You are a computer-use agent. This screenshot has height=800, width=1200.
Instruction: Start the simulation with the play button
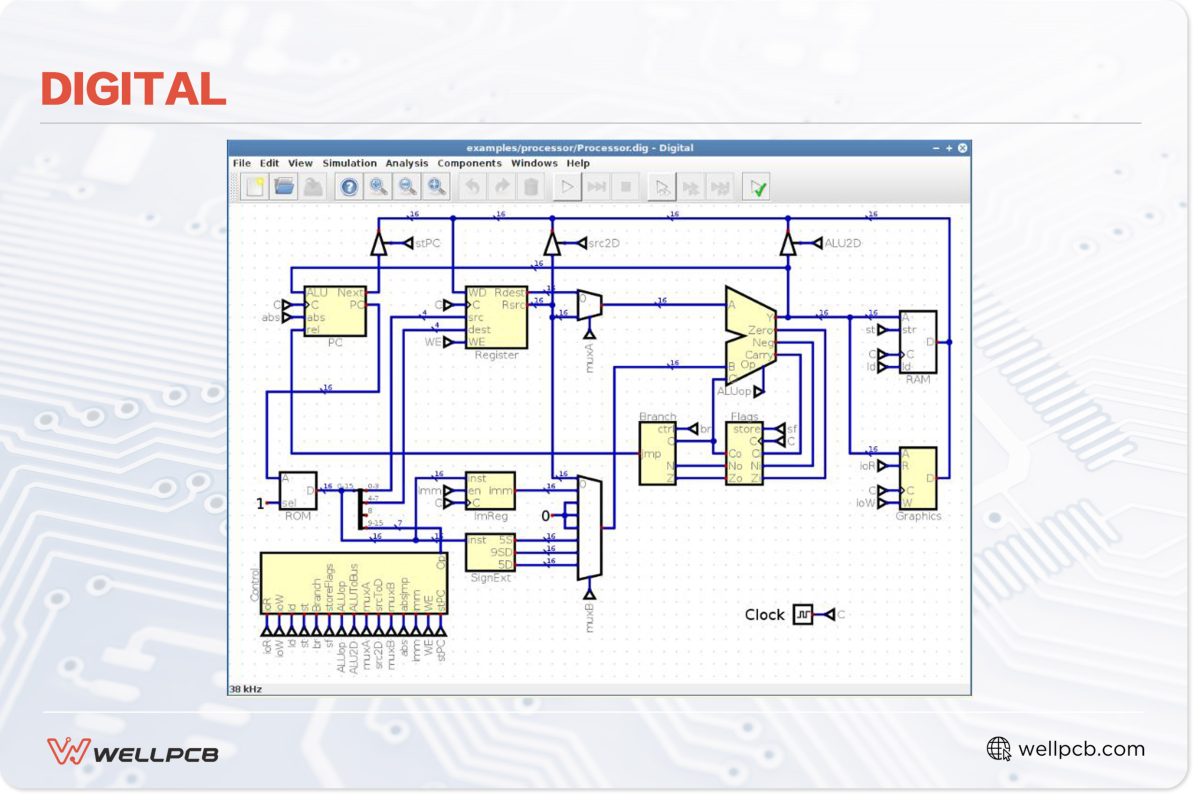click(567, 186)
